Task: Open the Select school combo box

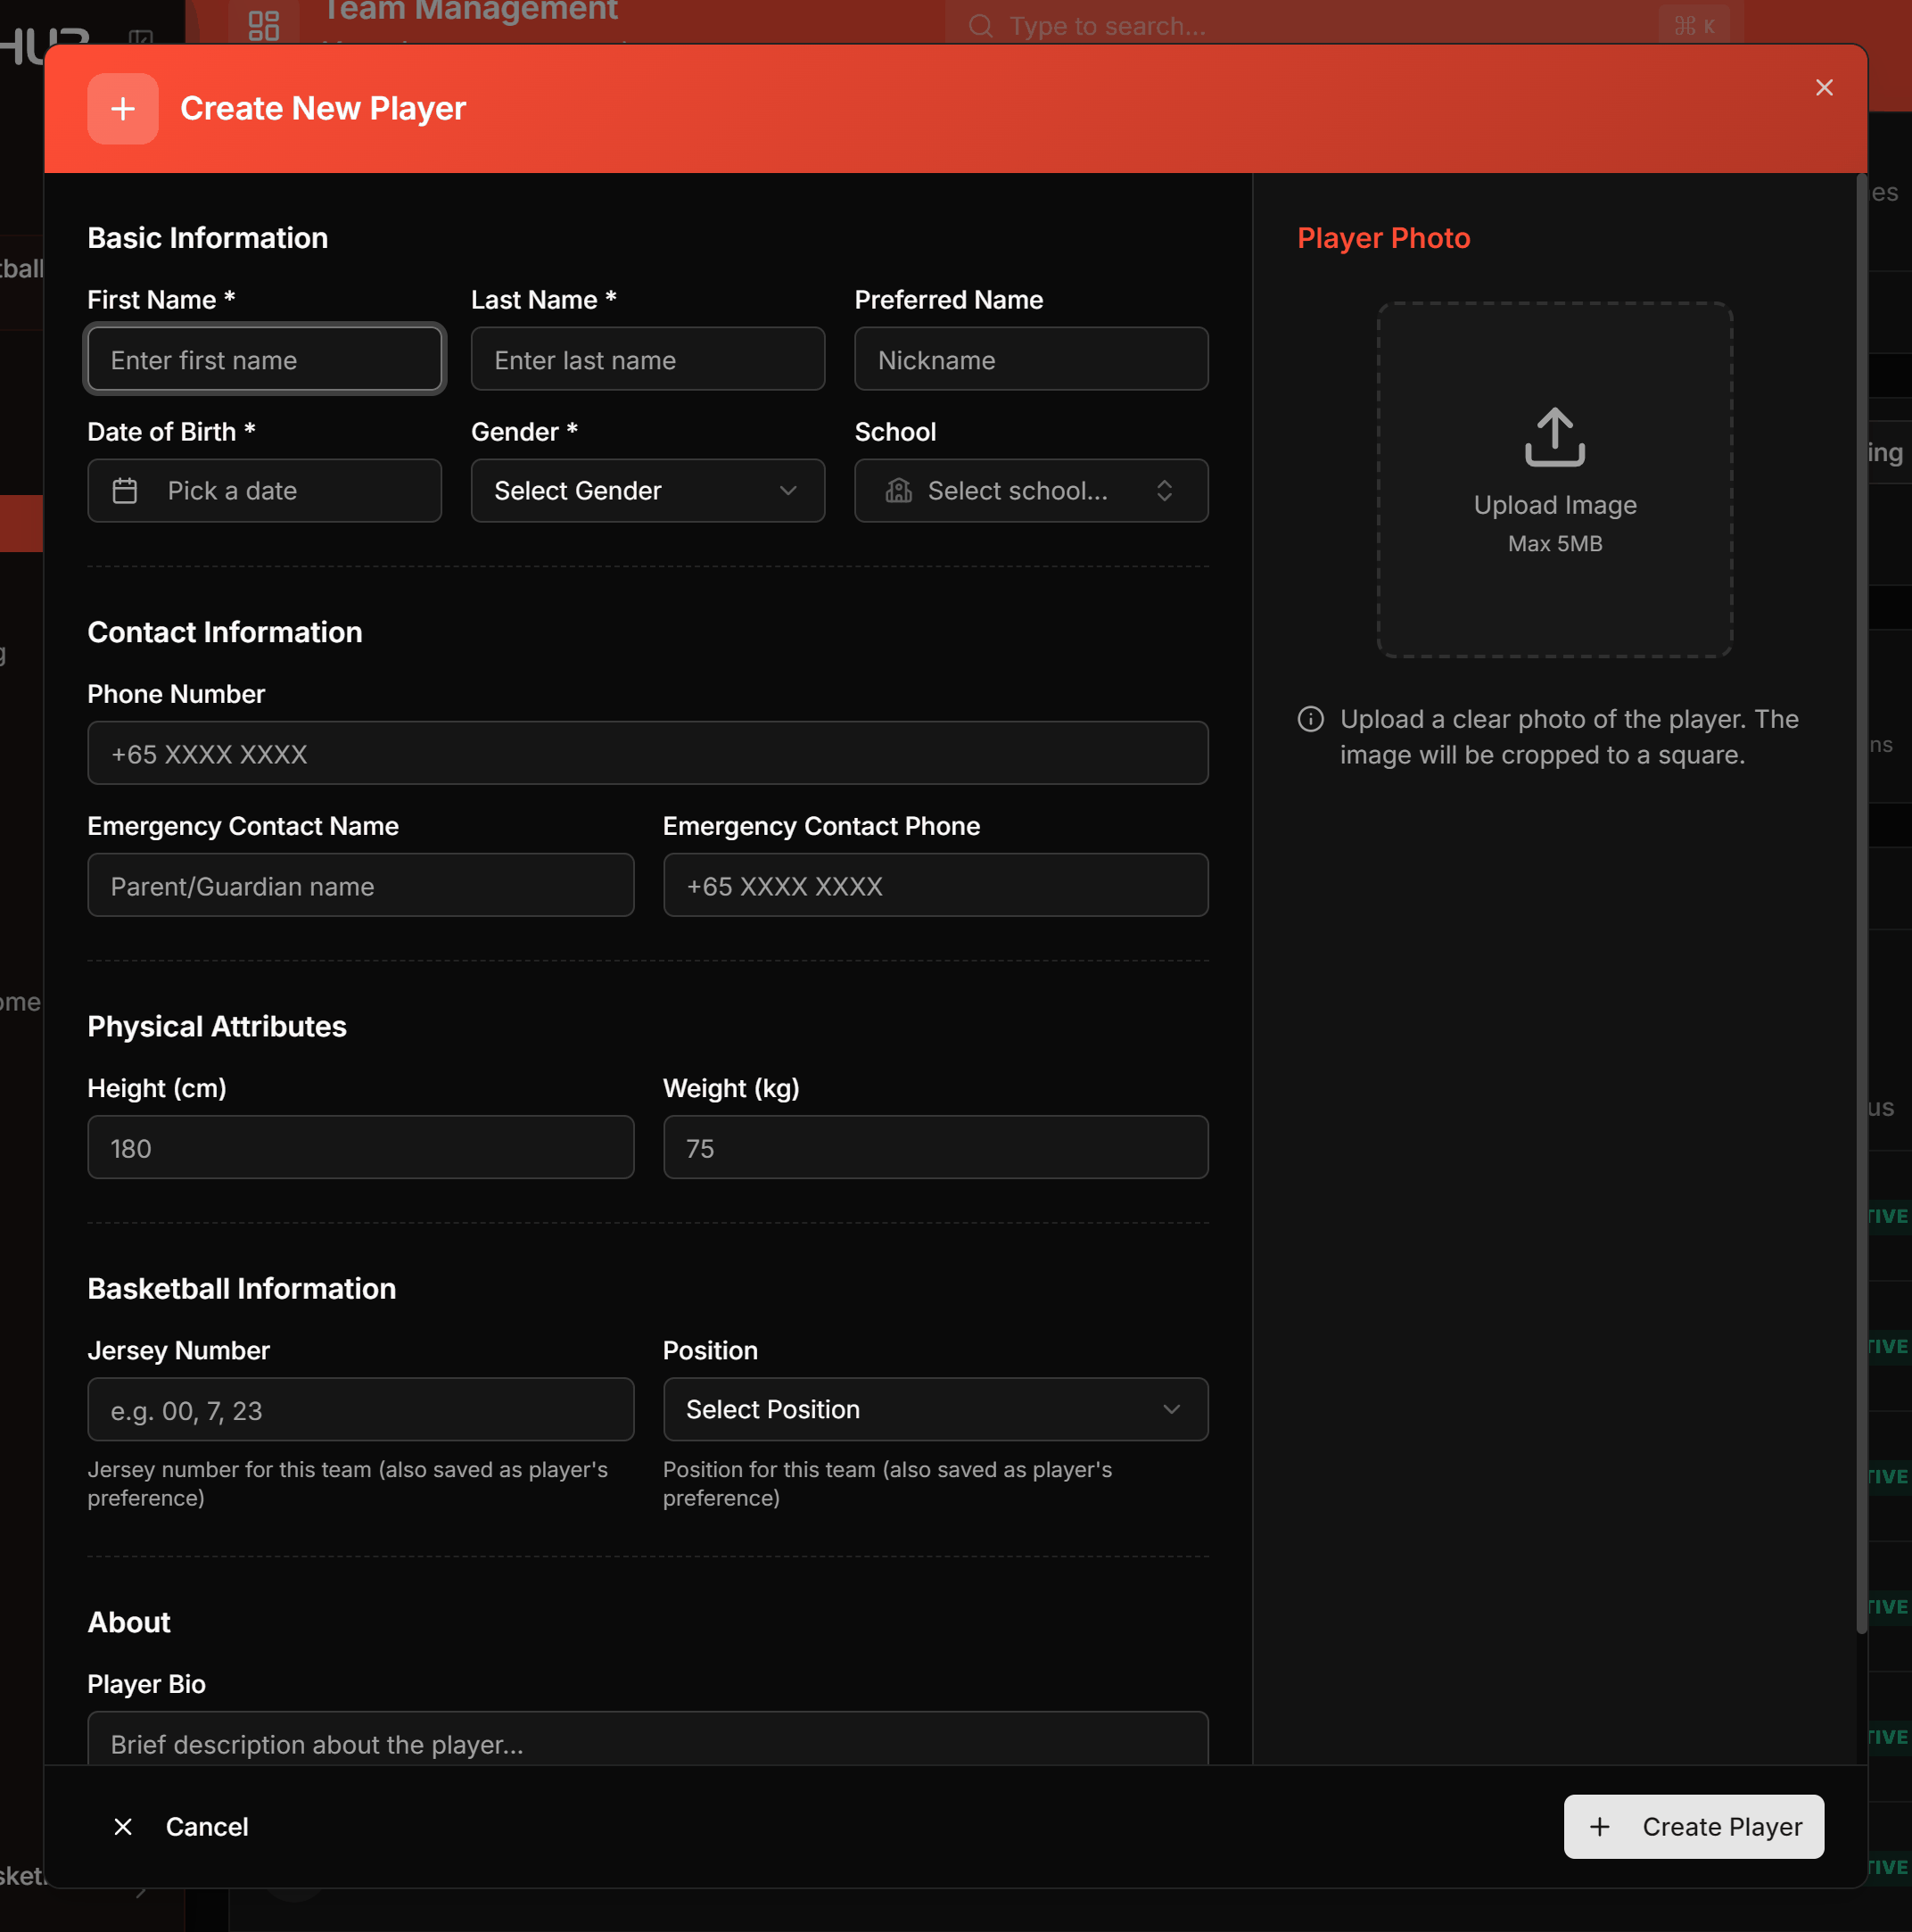Action: (x=1031, y=490)
